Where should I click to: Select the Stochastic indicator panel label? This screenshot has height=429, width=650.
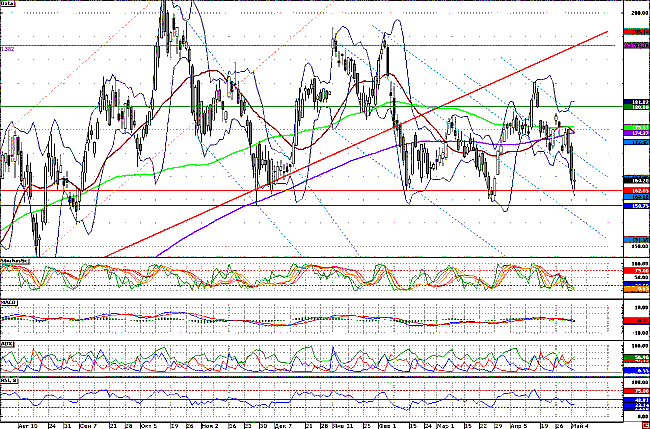14,261
